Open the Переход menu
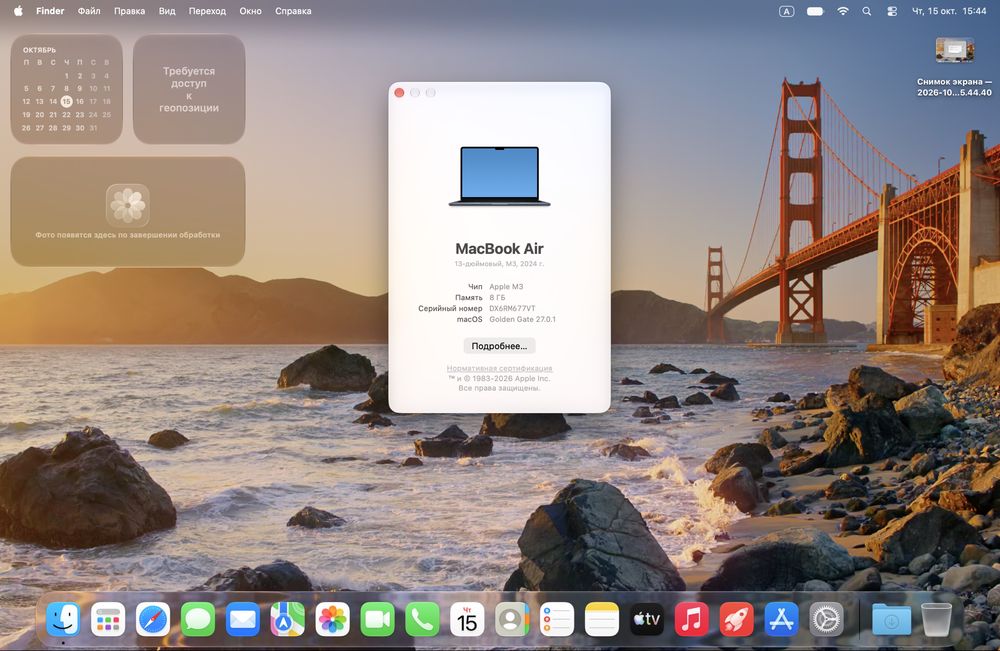Image resolution: width=1000 pixels, height=651 pixels. [207, 11]
